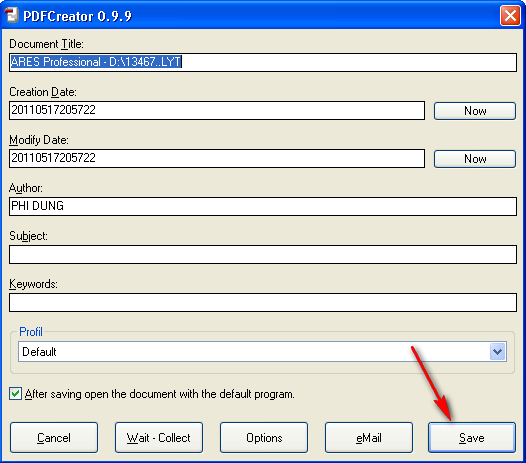The image size is (526, 463).
Task: Click the PDFCreator 0.9.9 title bar
Action: click(262, 16)
